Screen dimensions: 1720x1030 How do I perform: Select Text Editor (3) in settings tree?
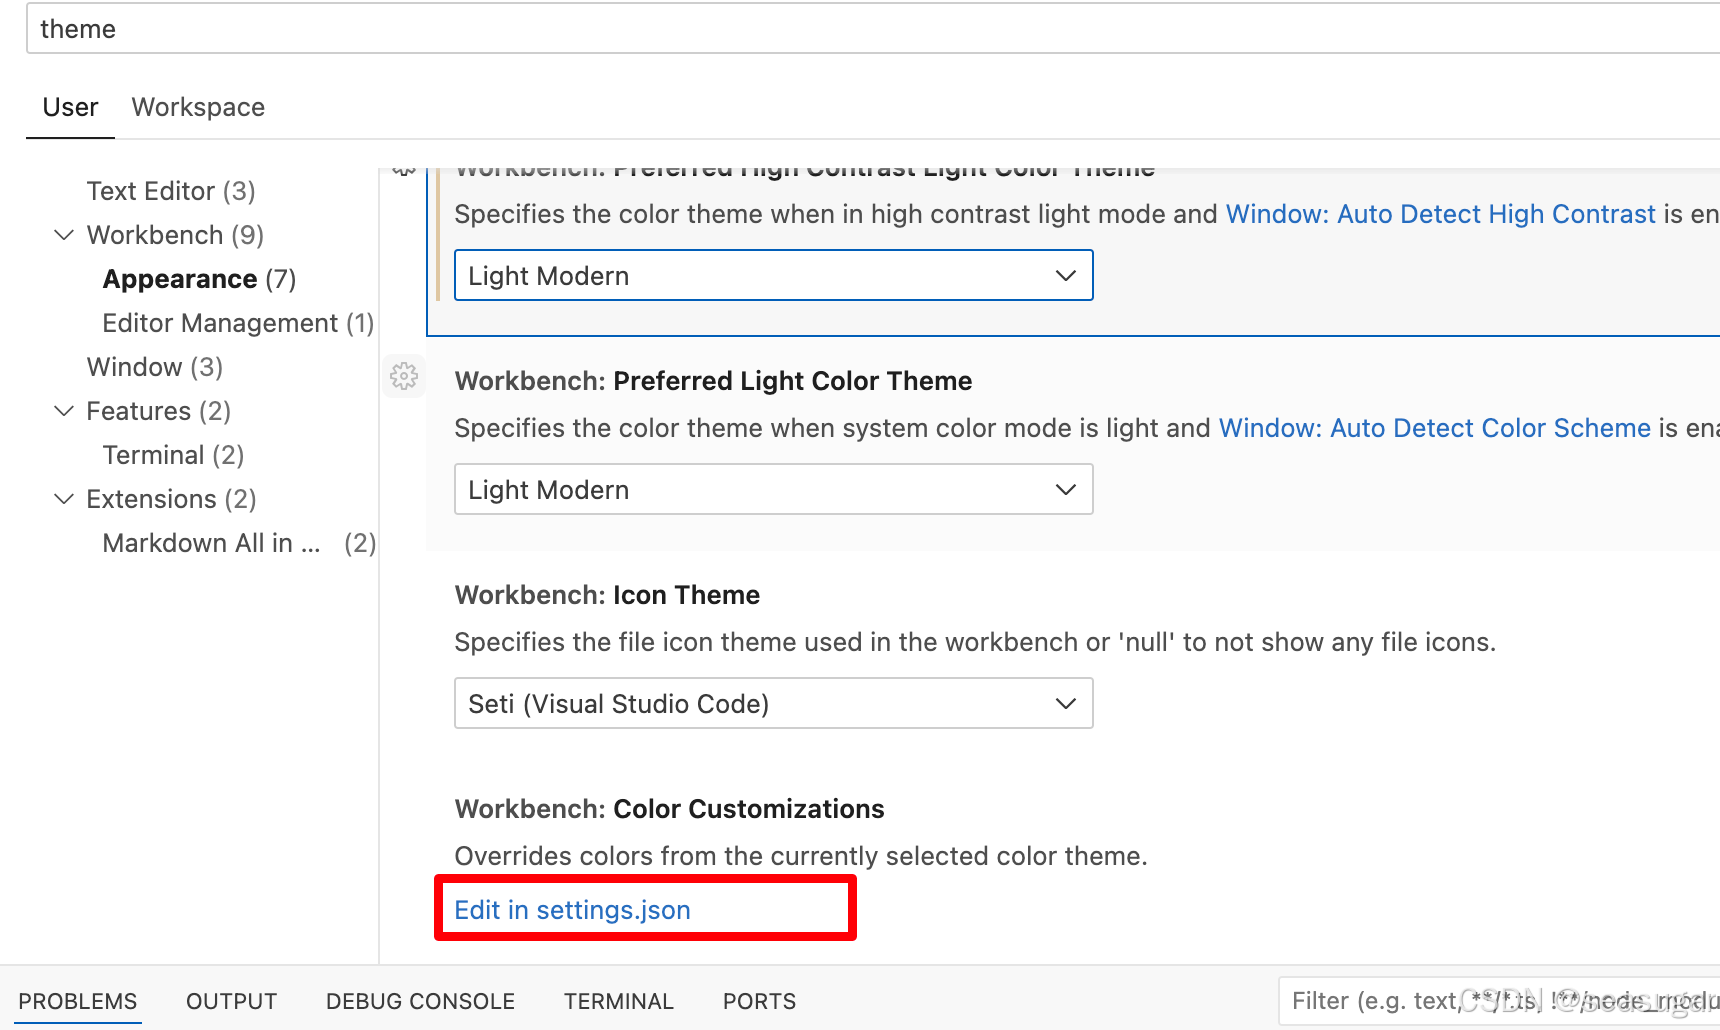171,191
